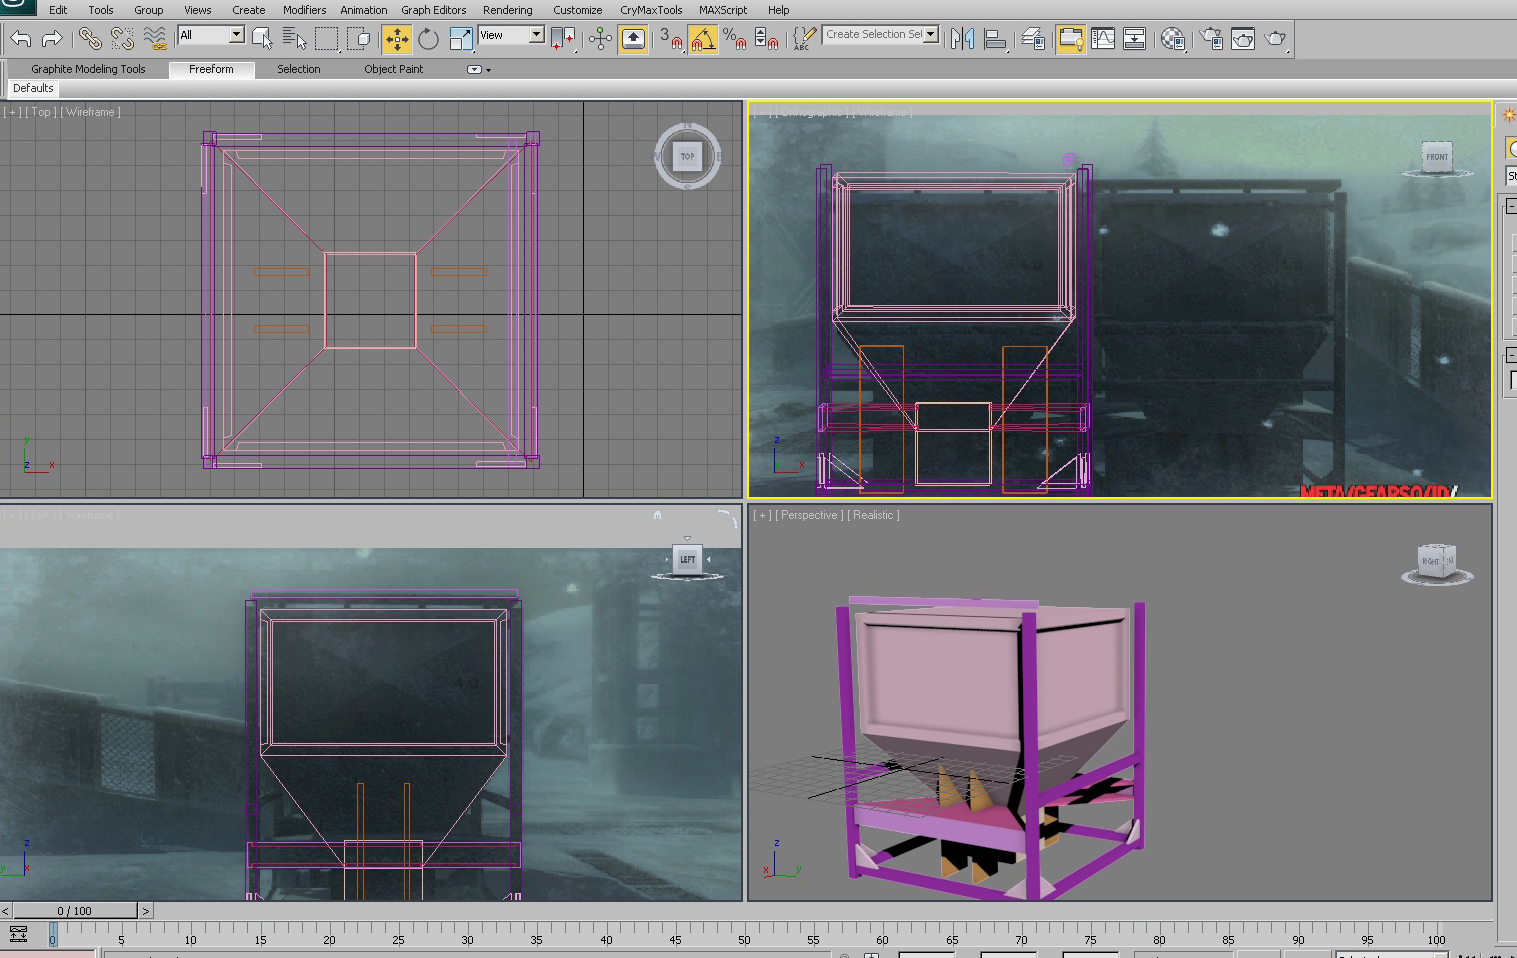Click the Mirror tool icon
This screenshot has width=1517, height=958.
coord(962,39)
